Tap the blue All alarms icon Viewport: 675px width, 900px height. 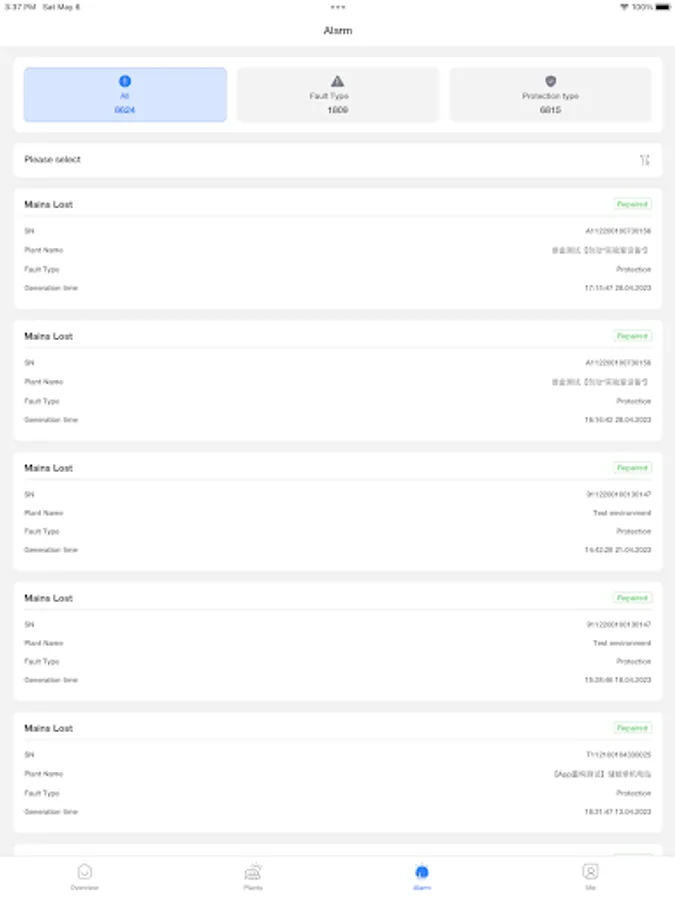[x=125, y=81]
